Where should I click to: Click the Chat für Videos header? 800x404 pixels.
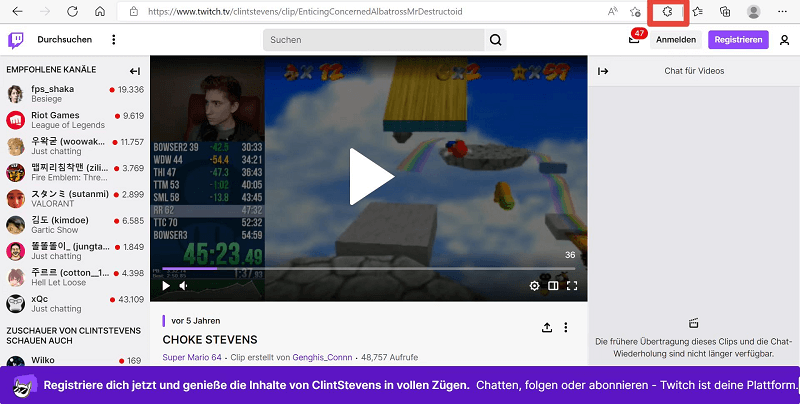pos(694,71)
